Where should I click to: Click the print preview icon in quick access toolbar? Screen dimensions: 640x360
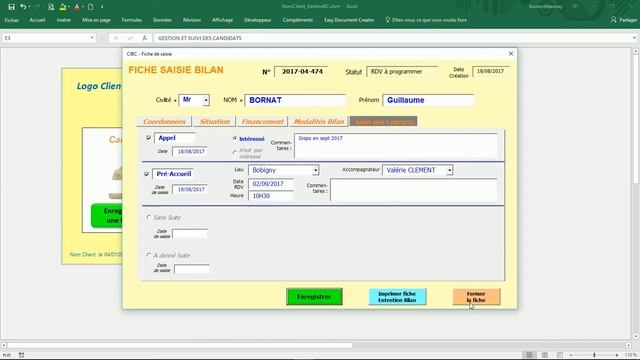click(x=51, y=7)
